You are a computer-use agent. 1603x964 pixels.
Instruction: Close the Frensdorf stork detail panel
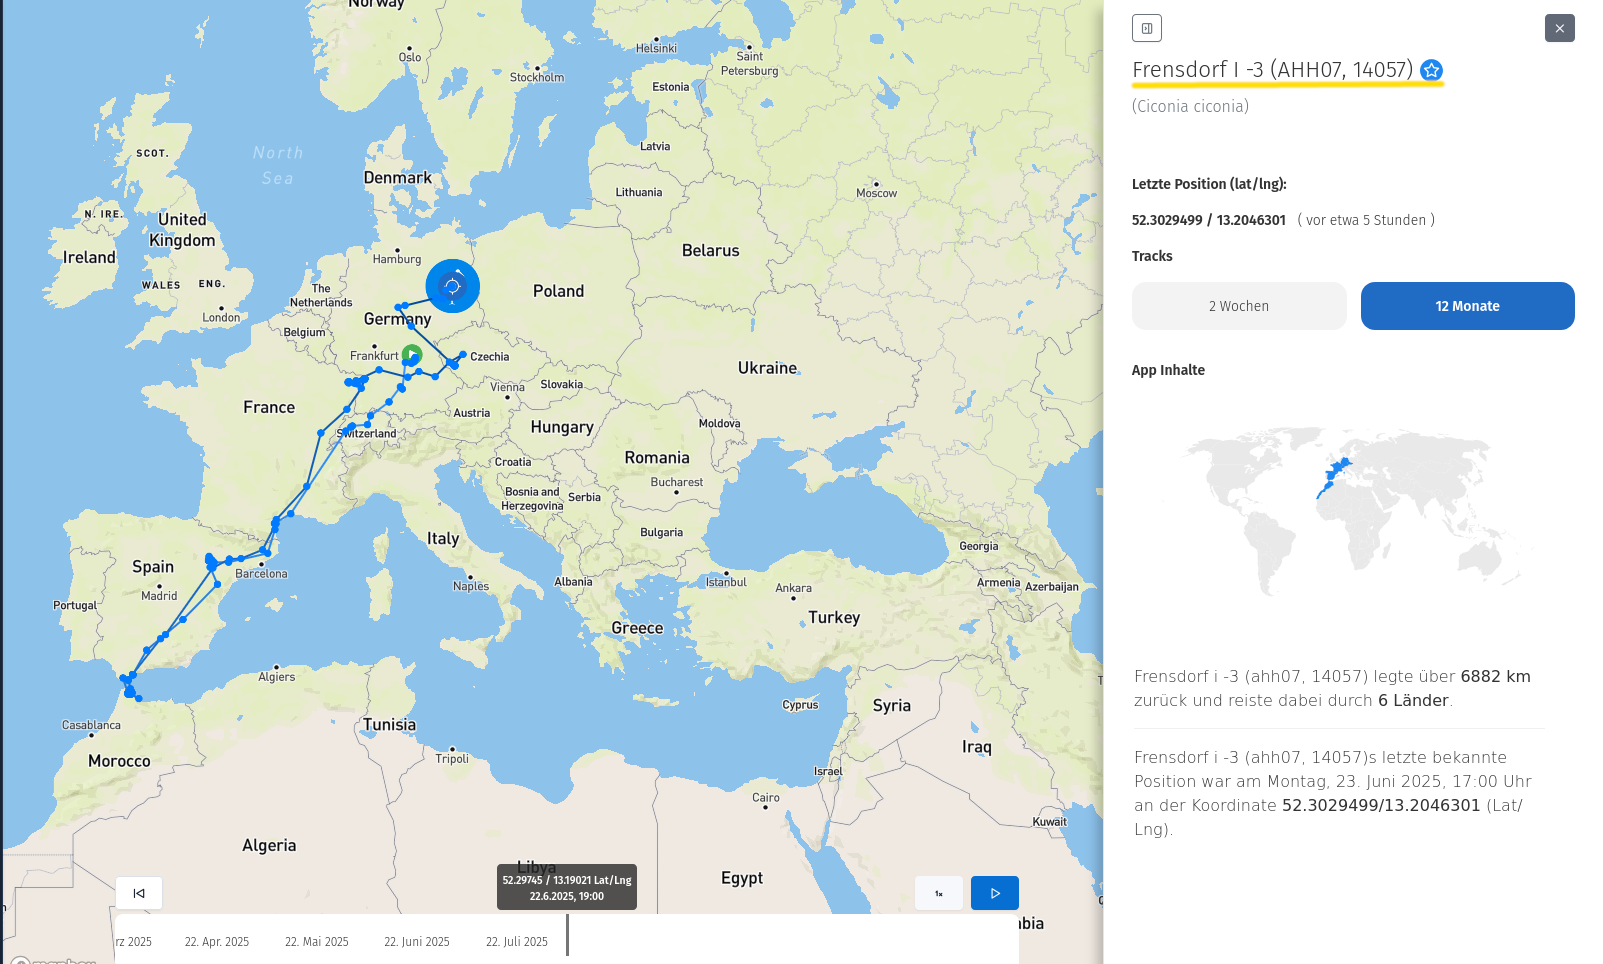point(1559,28)
